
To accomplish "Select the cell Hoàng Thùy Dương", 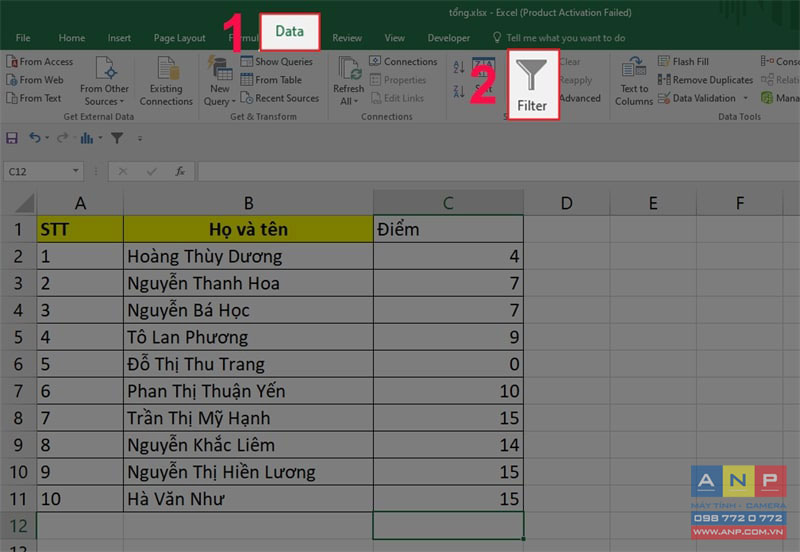I will tap(248, 256).
